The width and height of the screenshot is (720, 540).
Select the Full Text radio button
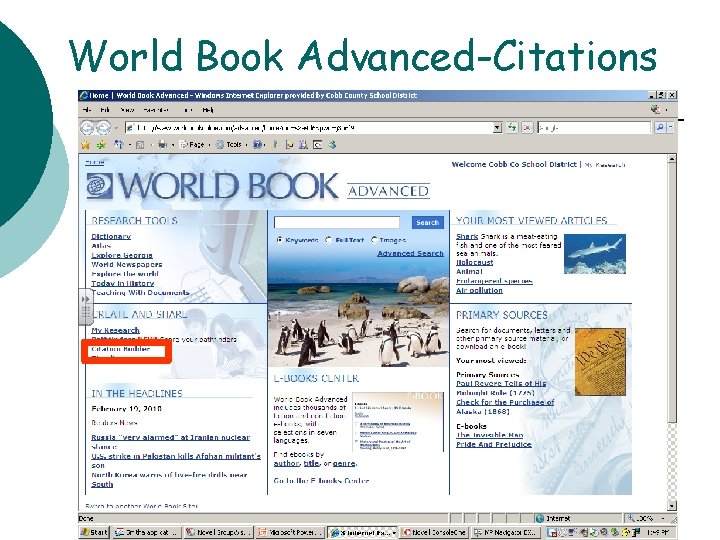tap(329, 240)
